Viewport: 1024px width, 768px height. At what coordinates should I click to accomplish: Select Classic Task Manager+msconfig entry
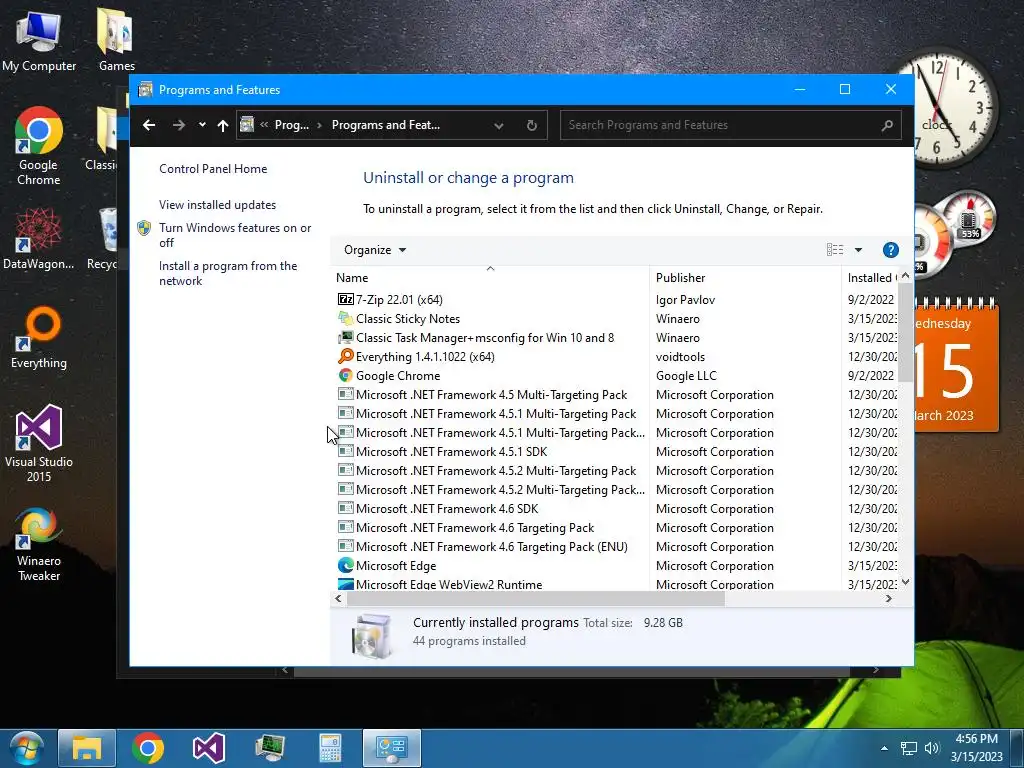pos(485,337)
